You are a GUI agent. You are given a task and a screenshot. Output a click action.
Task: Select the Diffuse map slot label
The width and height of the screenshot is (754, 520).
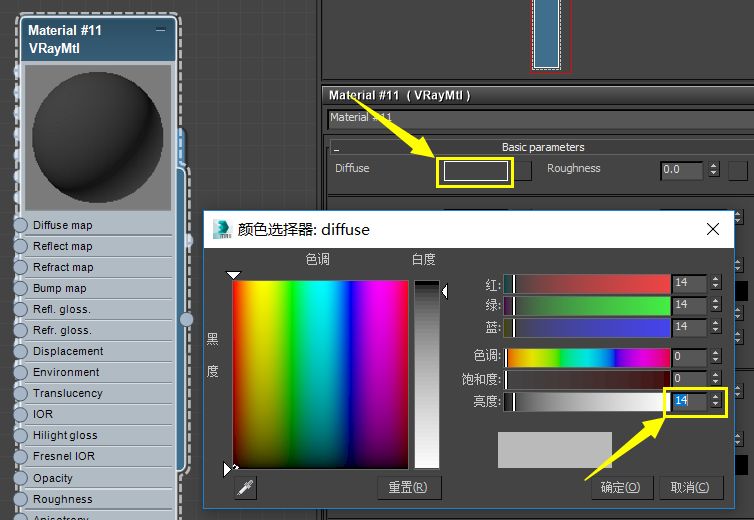tap(63, 225)
